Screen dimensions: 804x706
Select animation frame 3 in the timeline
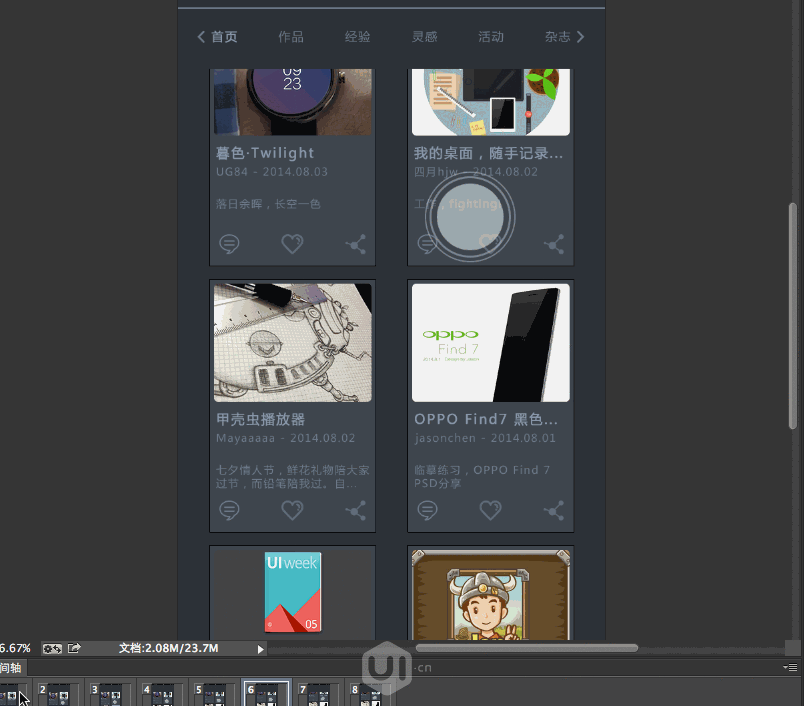coord(110,694)
